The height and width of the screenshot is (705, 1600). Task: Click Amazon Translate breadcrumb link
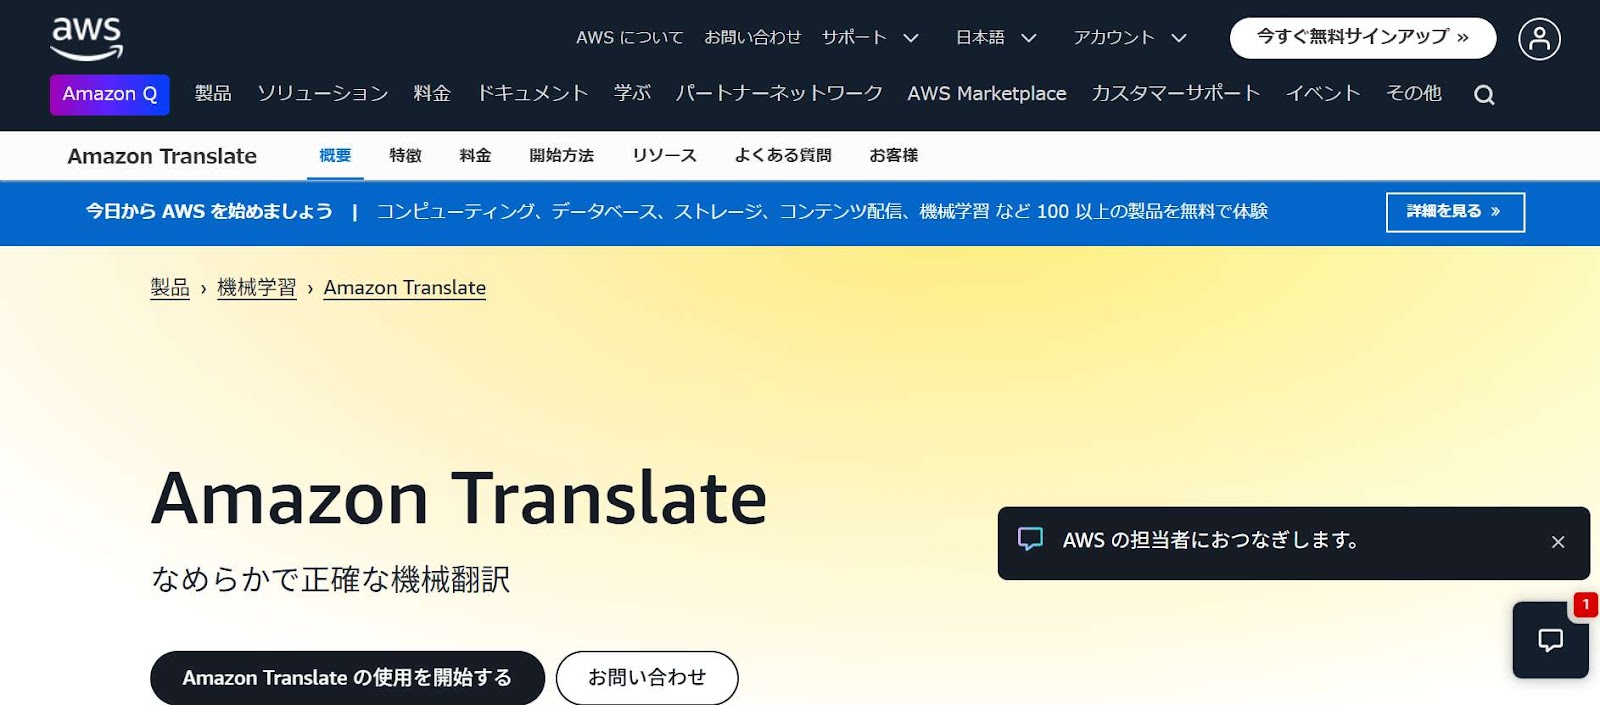[405, 288]
